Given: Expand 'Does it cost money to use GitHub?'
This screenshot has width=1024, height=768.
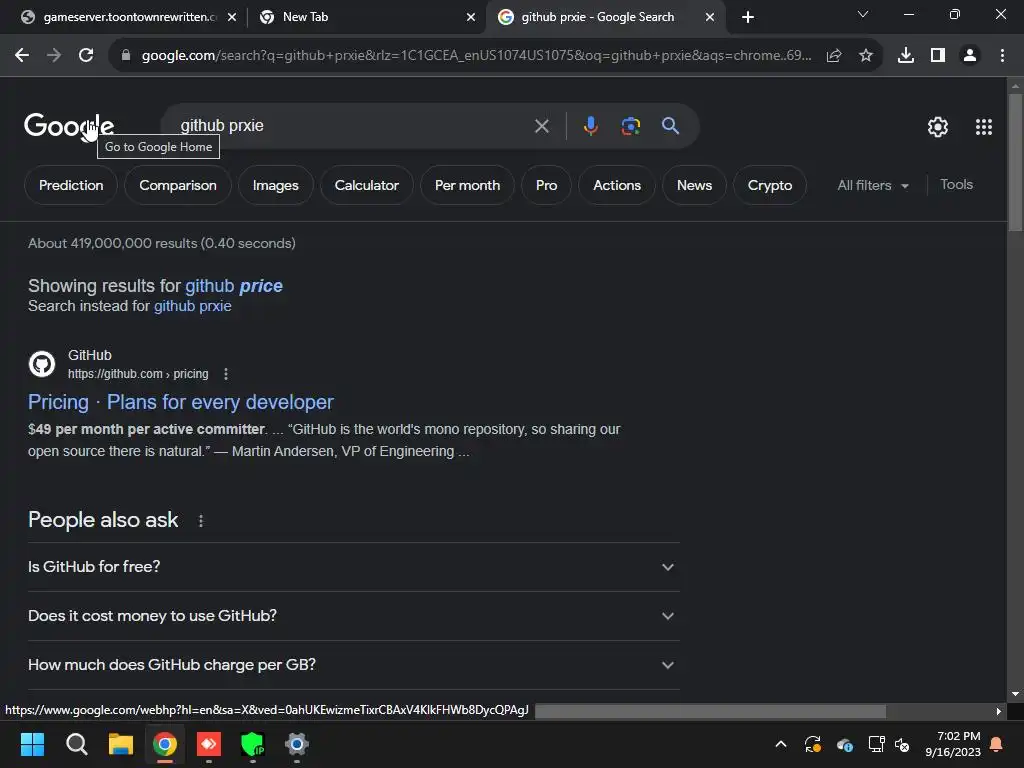Looking at the screenshot, I should (353, 616).
